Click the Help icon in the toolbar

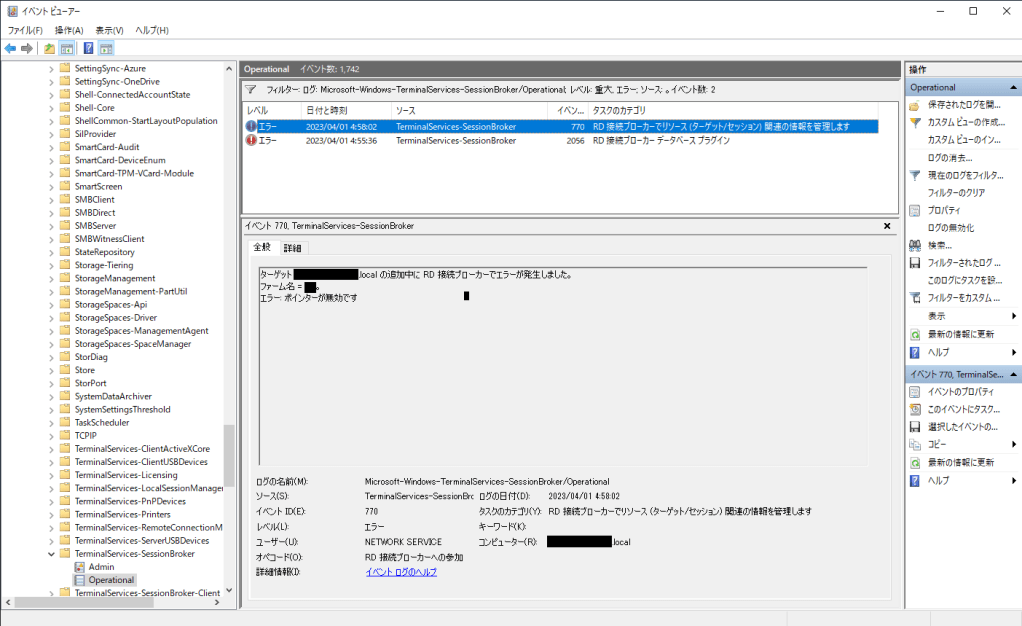click(x=88, y=48)
